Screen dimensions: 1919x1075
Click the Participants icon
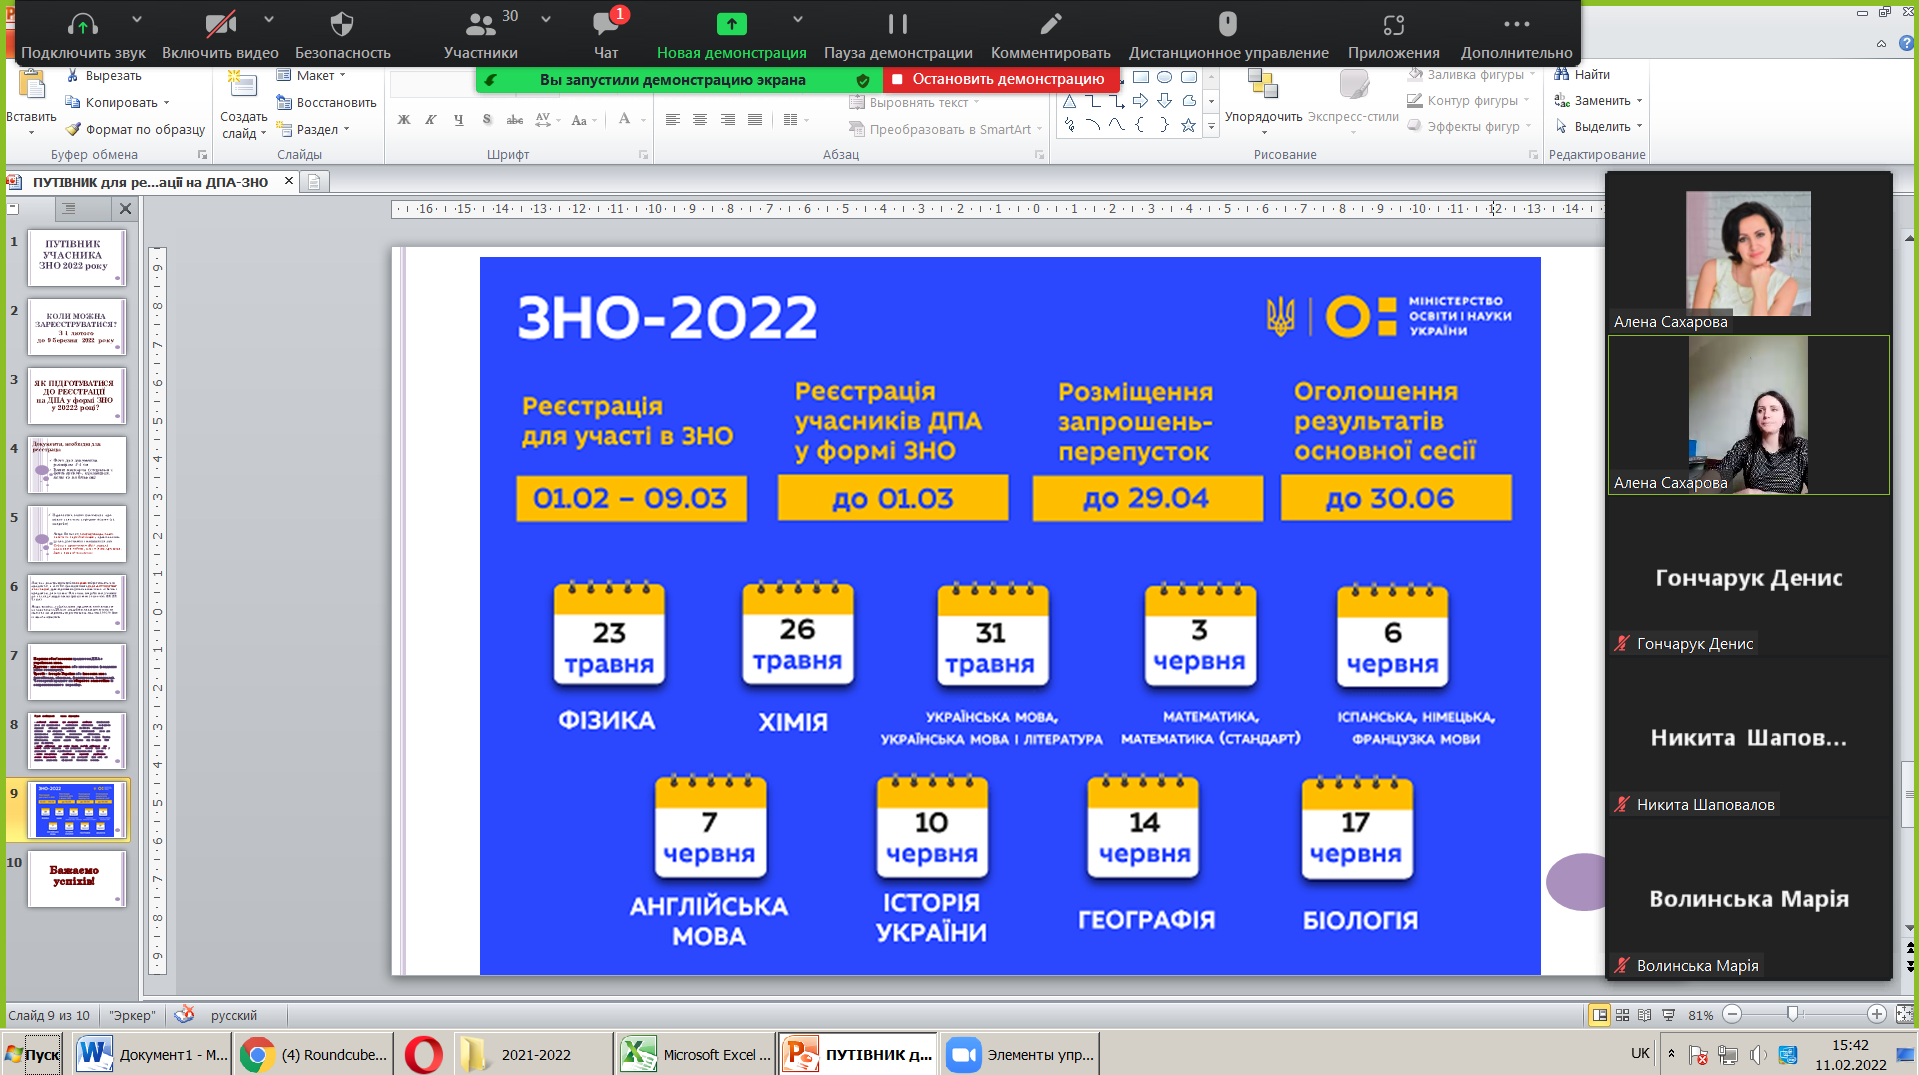click(481, 25)
